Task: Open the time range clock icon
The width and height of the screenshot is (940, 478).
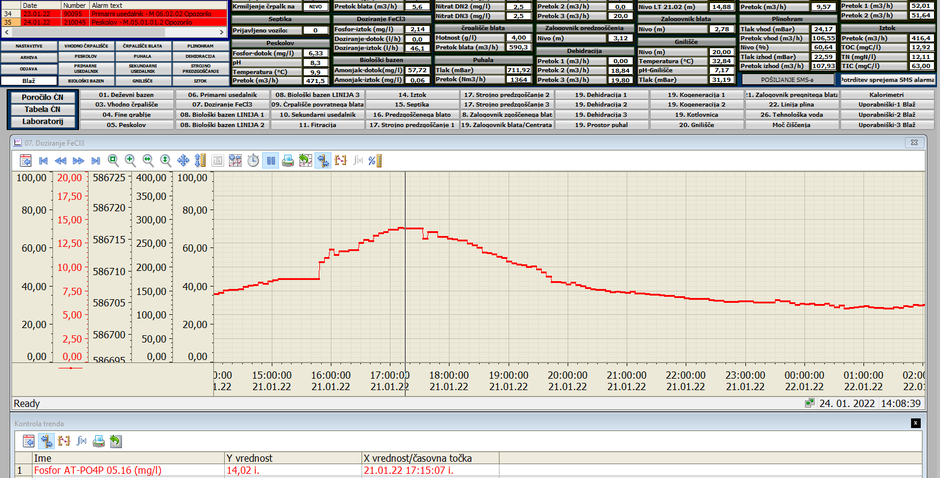Action: point(253,160)
